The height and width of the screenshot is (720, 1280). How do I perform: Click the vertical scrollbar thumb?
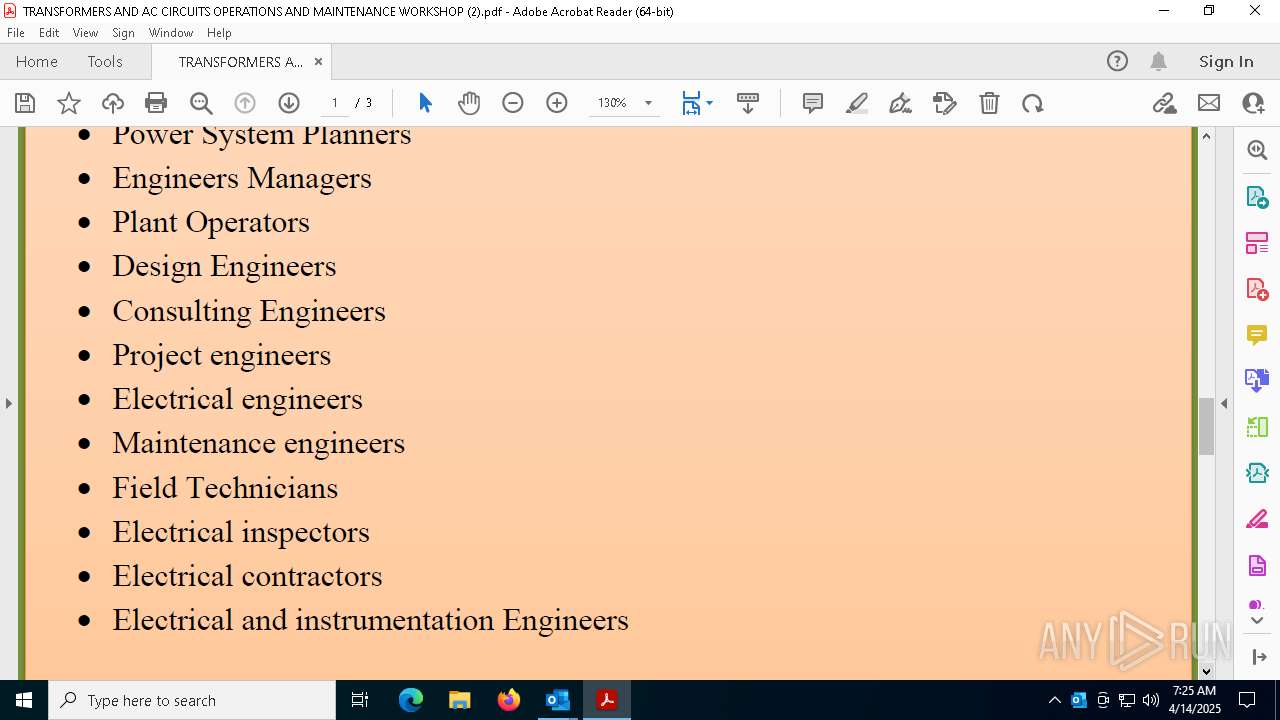tap(1206, 426)
